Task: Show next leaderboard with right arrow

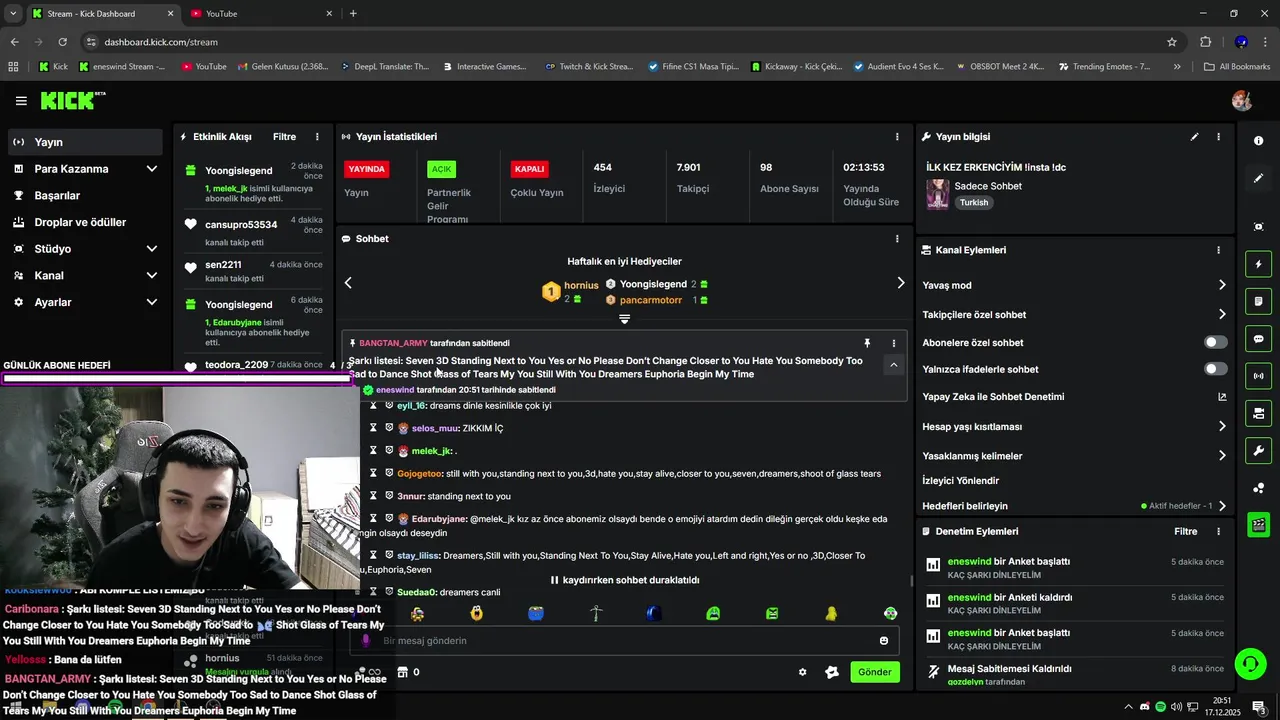Action: tap(900, 283)
